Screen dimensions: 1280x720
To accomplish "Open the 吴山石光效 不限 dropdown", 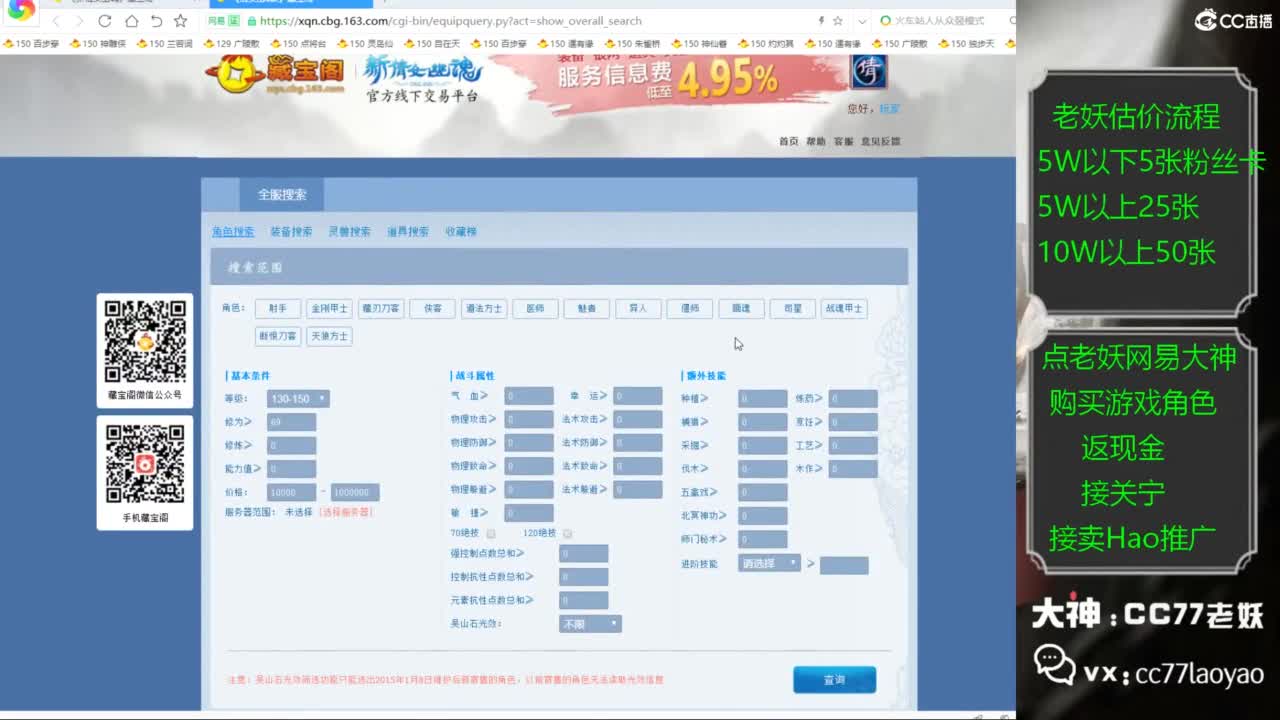I will (x=589, y=622).
